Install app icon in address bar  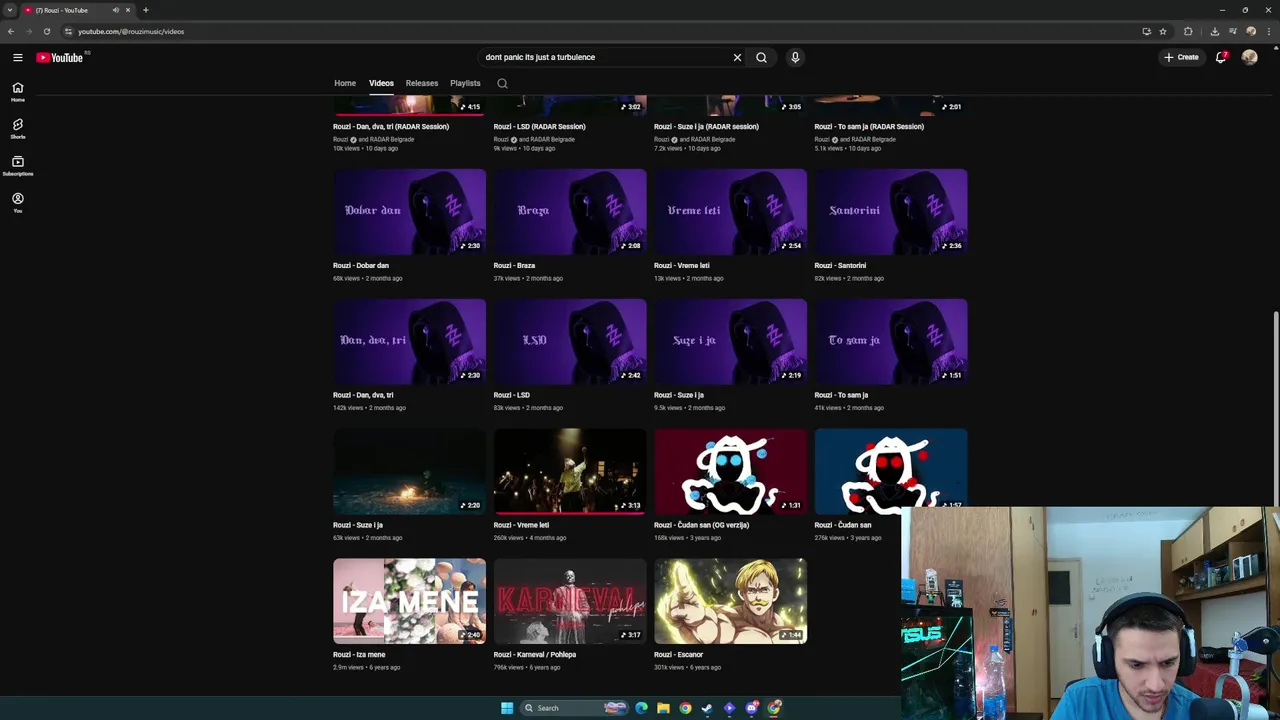1146,31
